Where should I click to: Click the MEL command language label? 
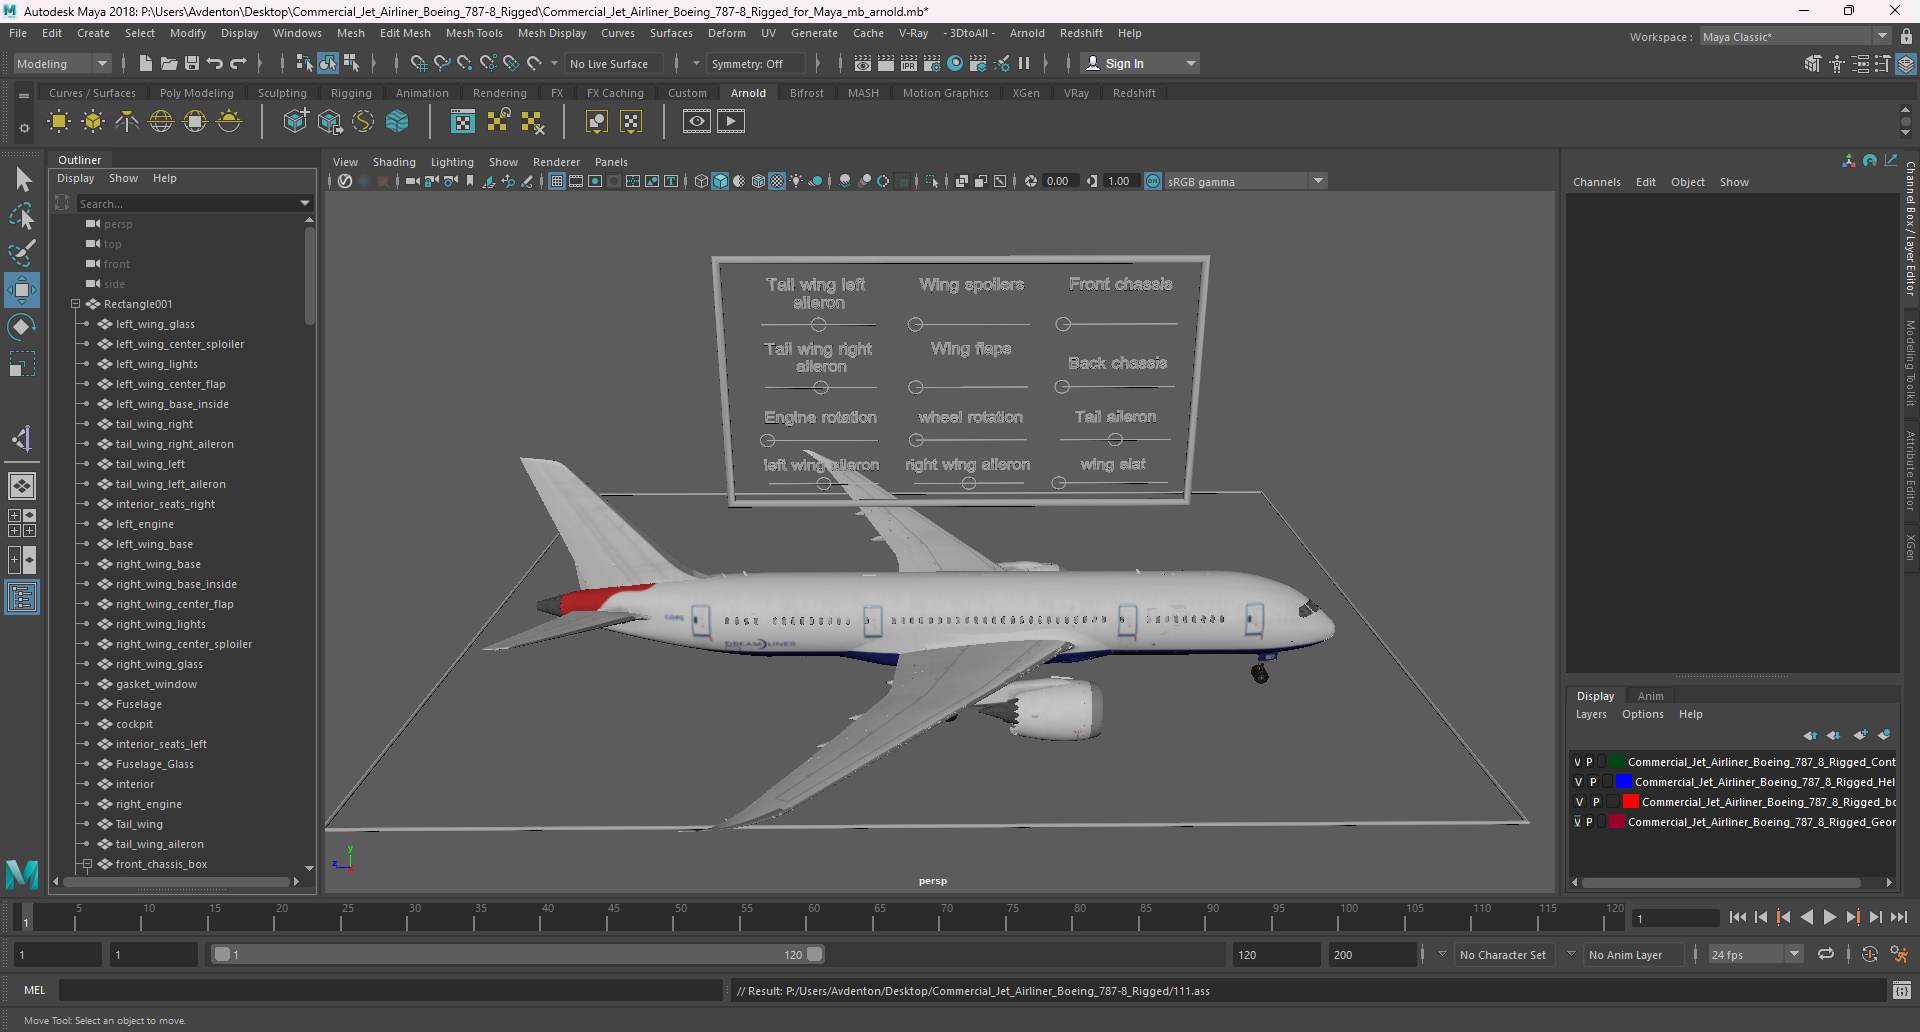[x=34, y=990]
